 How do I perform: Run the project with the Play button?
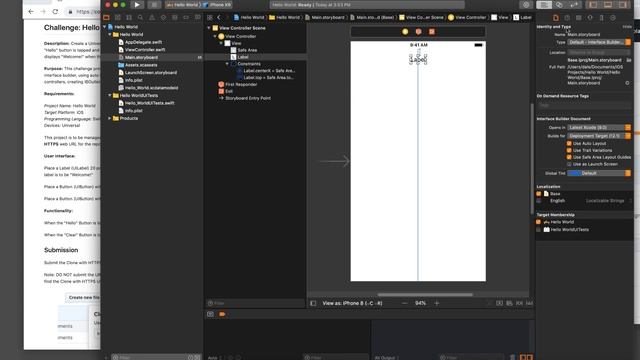(x=137, y=5)
